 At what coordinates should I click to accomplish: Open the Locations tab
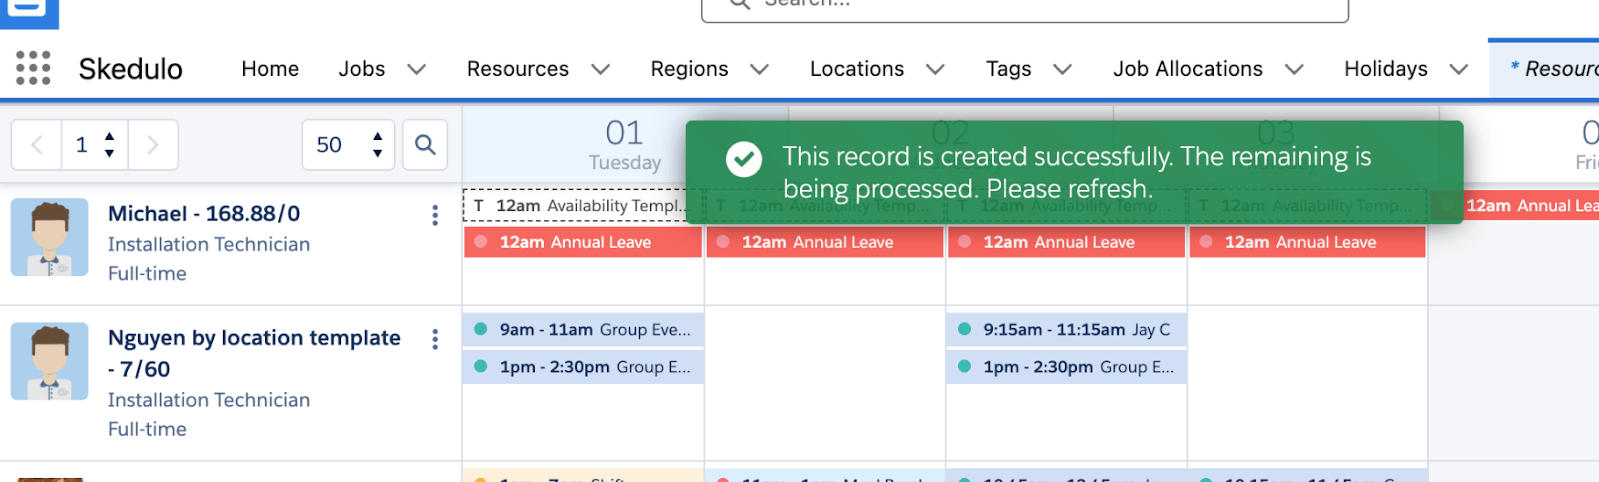[857, 69]
